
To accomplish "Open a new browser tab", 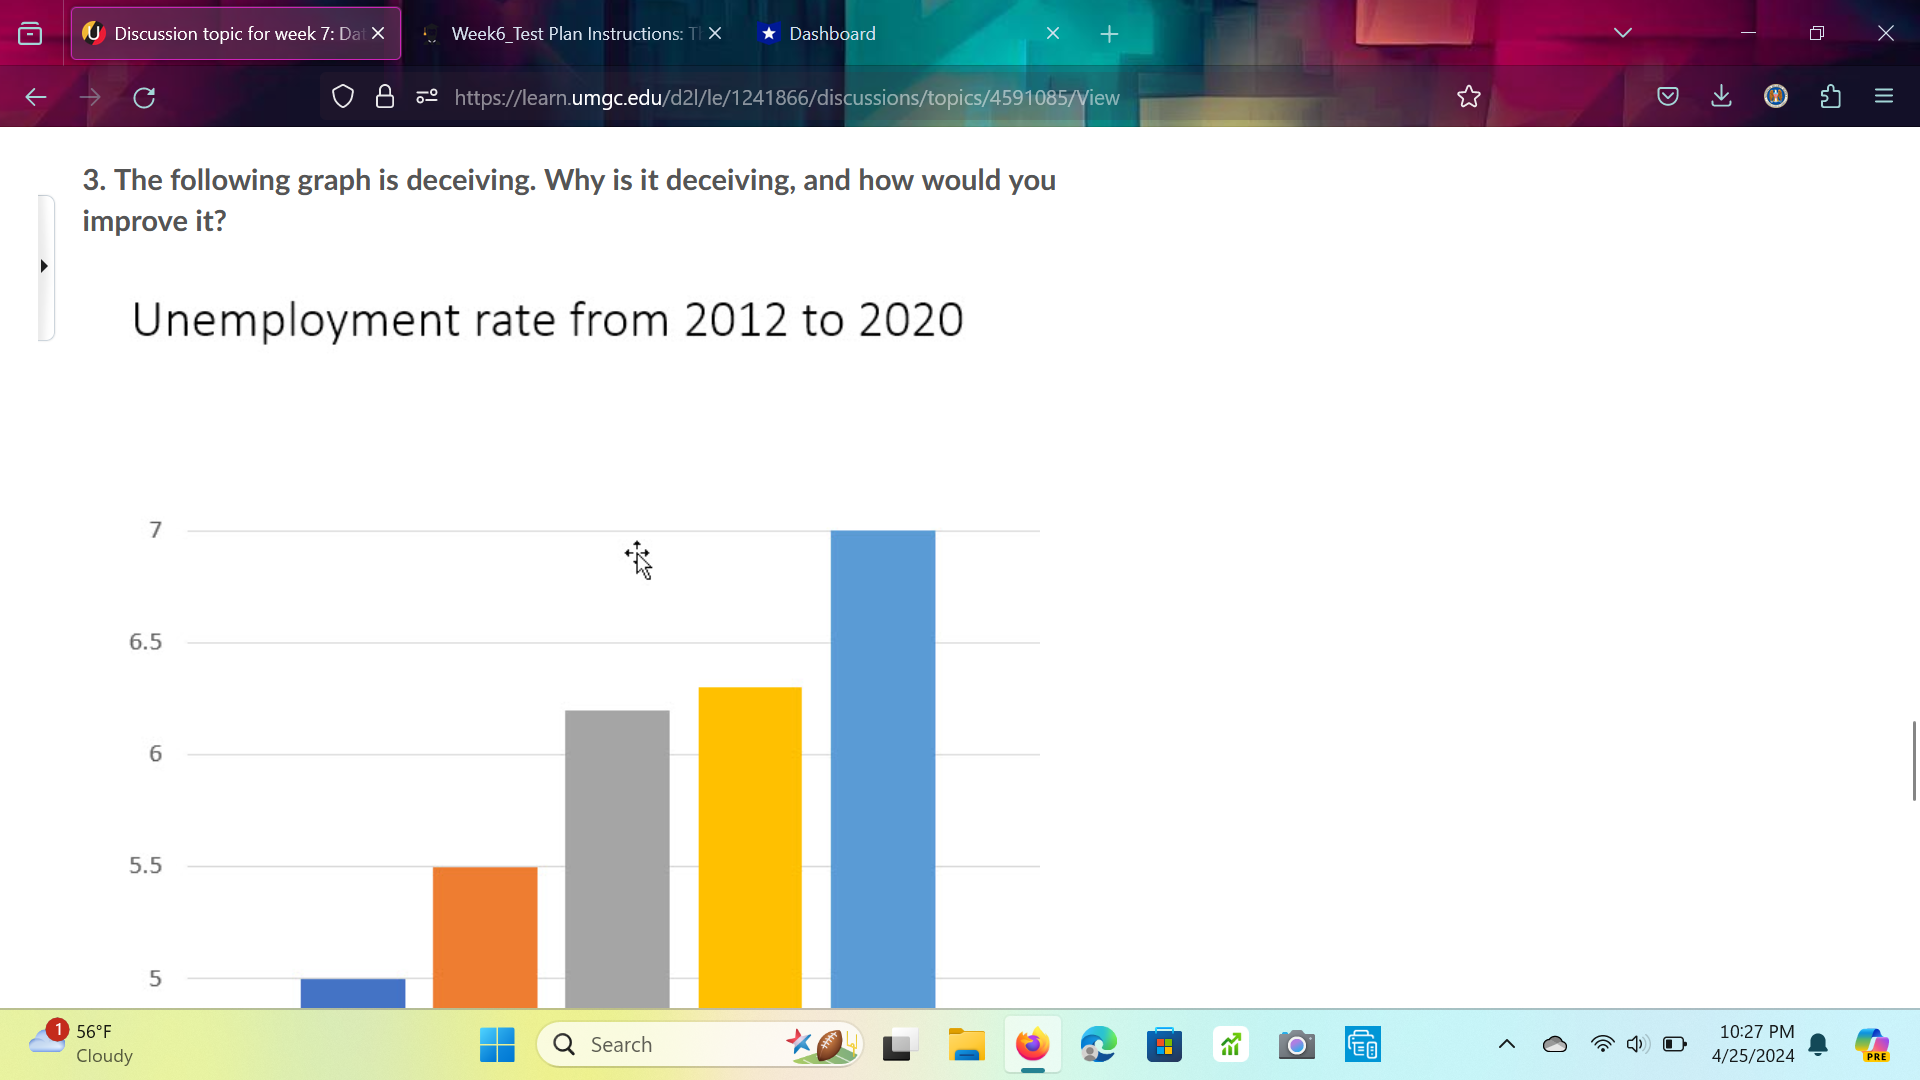I will 1109,33.
